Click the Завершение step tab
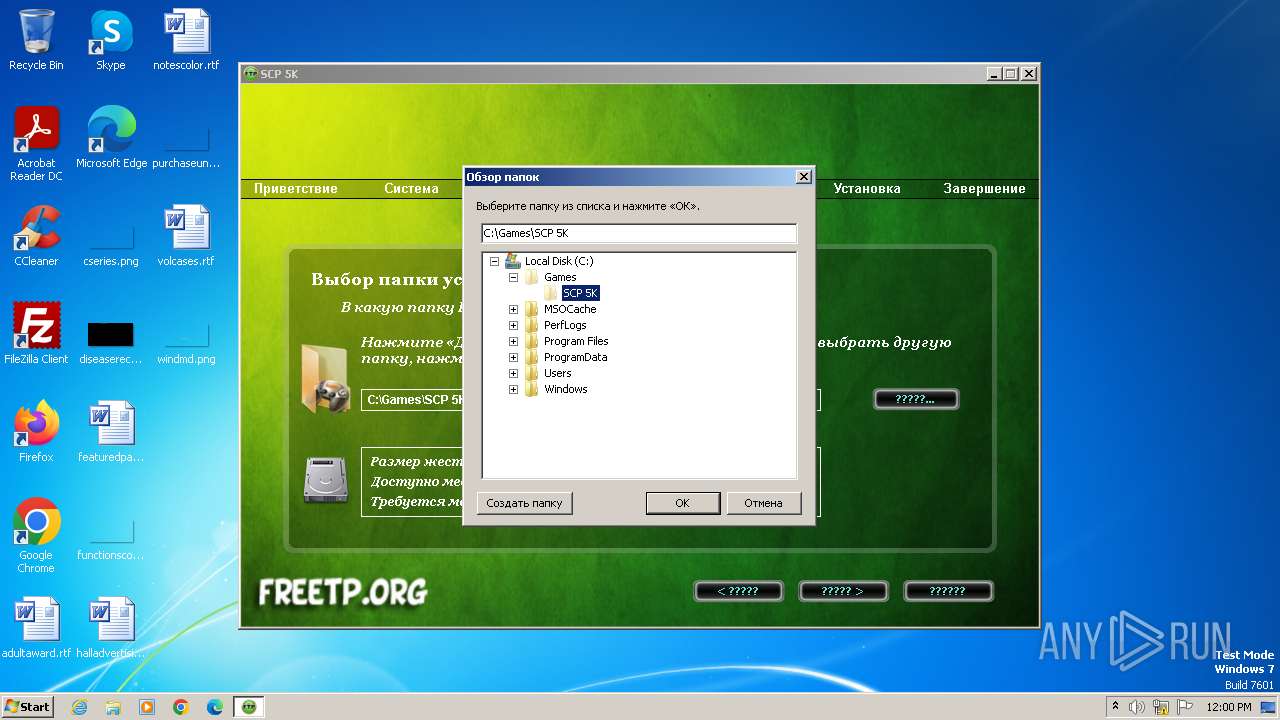The height and width of the screenshot is (720, 1280). click(x=984, y=188)
